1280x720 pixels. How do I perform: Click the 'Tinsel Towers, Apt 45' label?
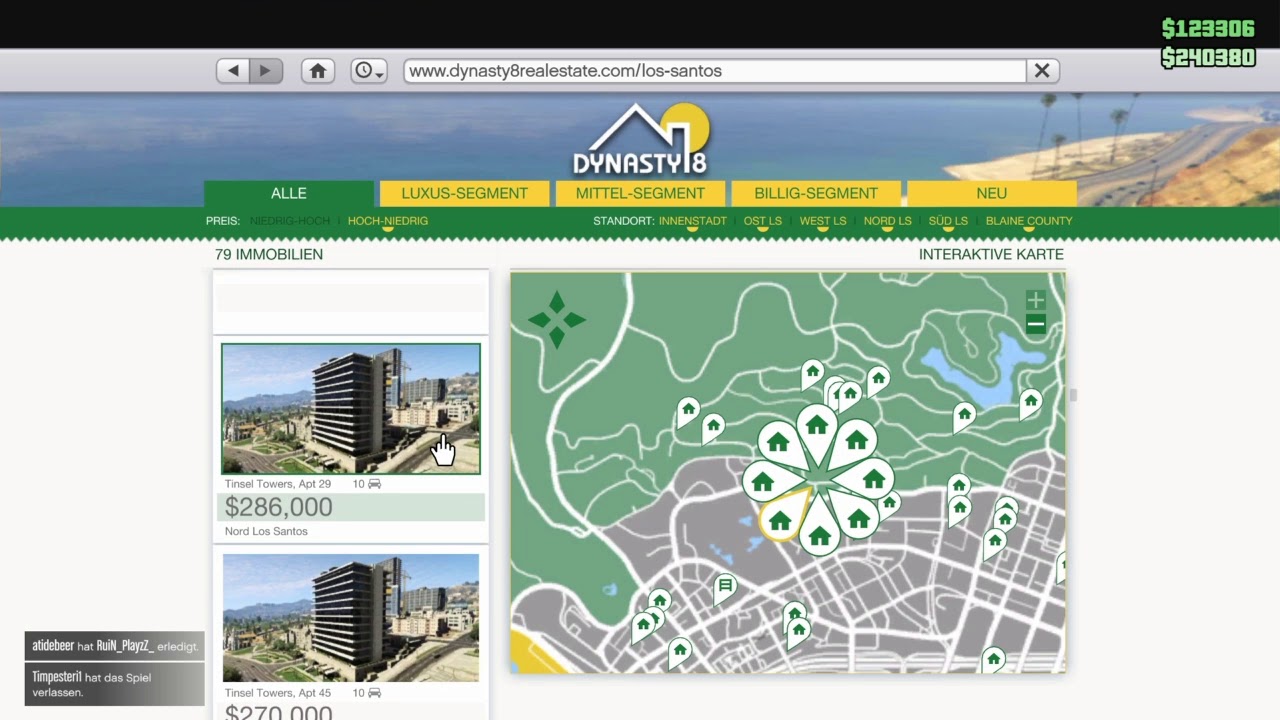click(278, 693)
